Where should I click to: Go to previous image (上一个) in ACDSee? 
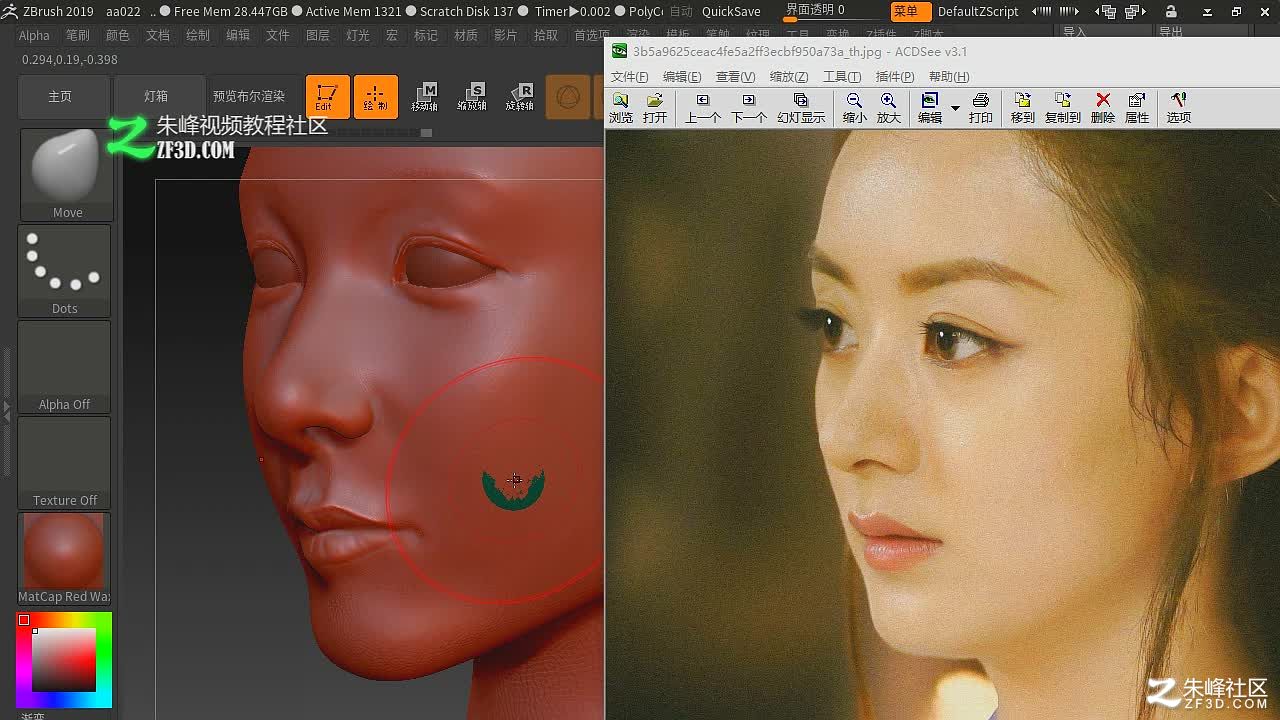click(x=703, y=108)
